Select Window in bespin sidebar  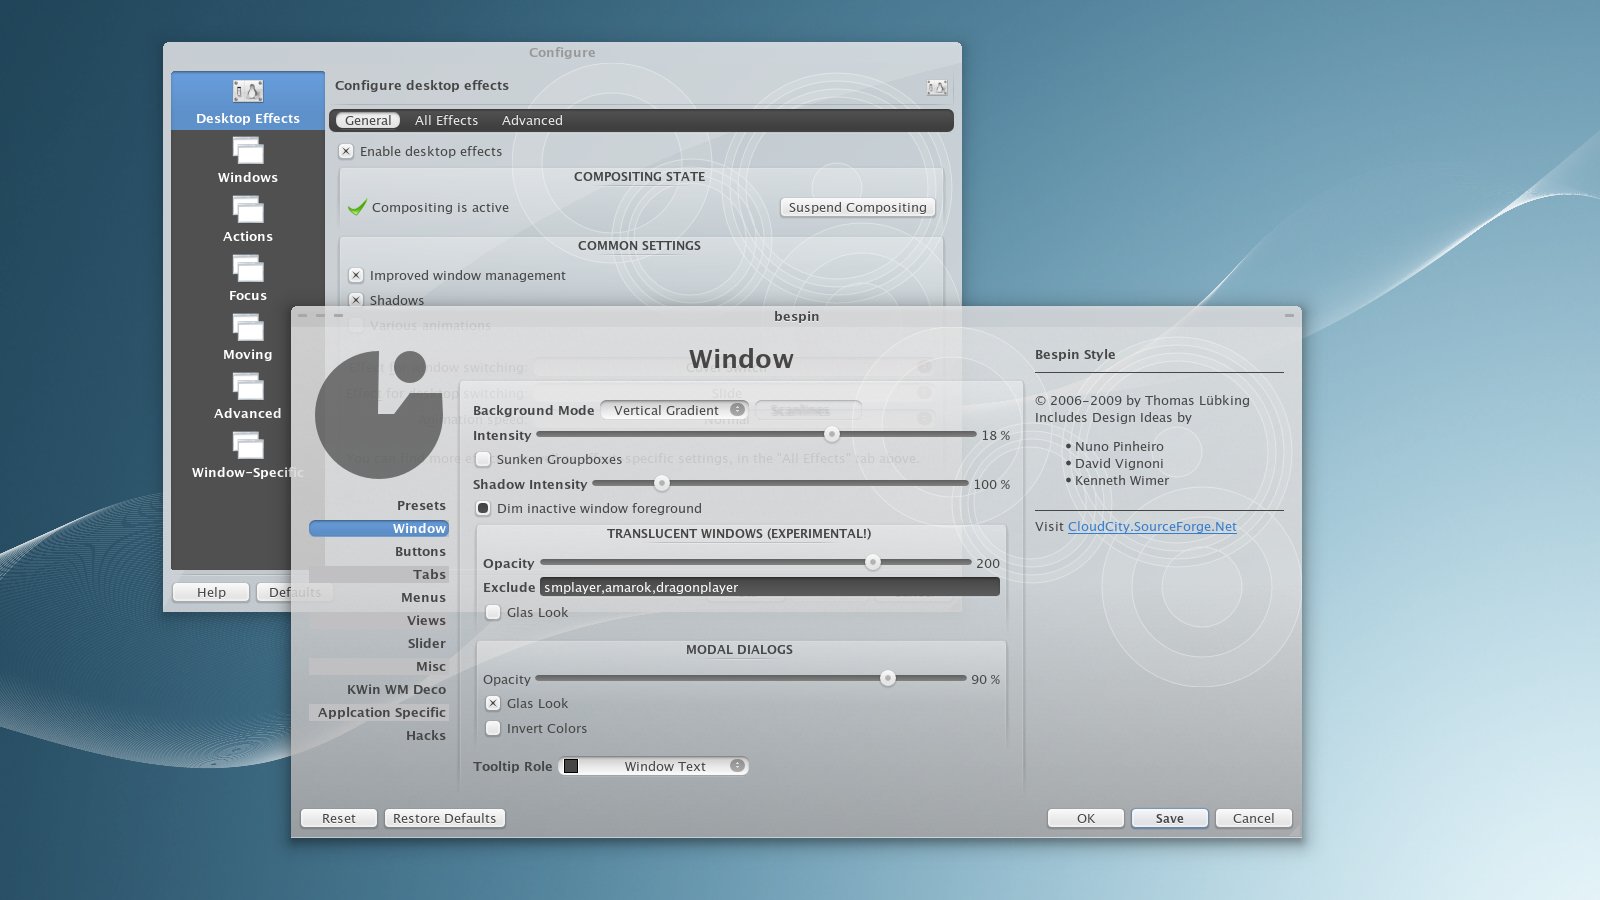(x=379, y=528)
